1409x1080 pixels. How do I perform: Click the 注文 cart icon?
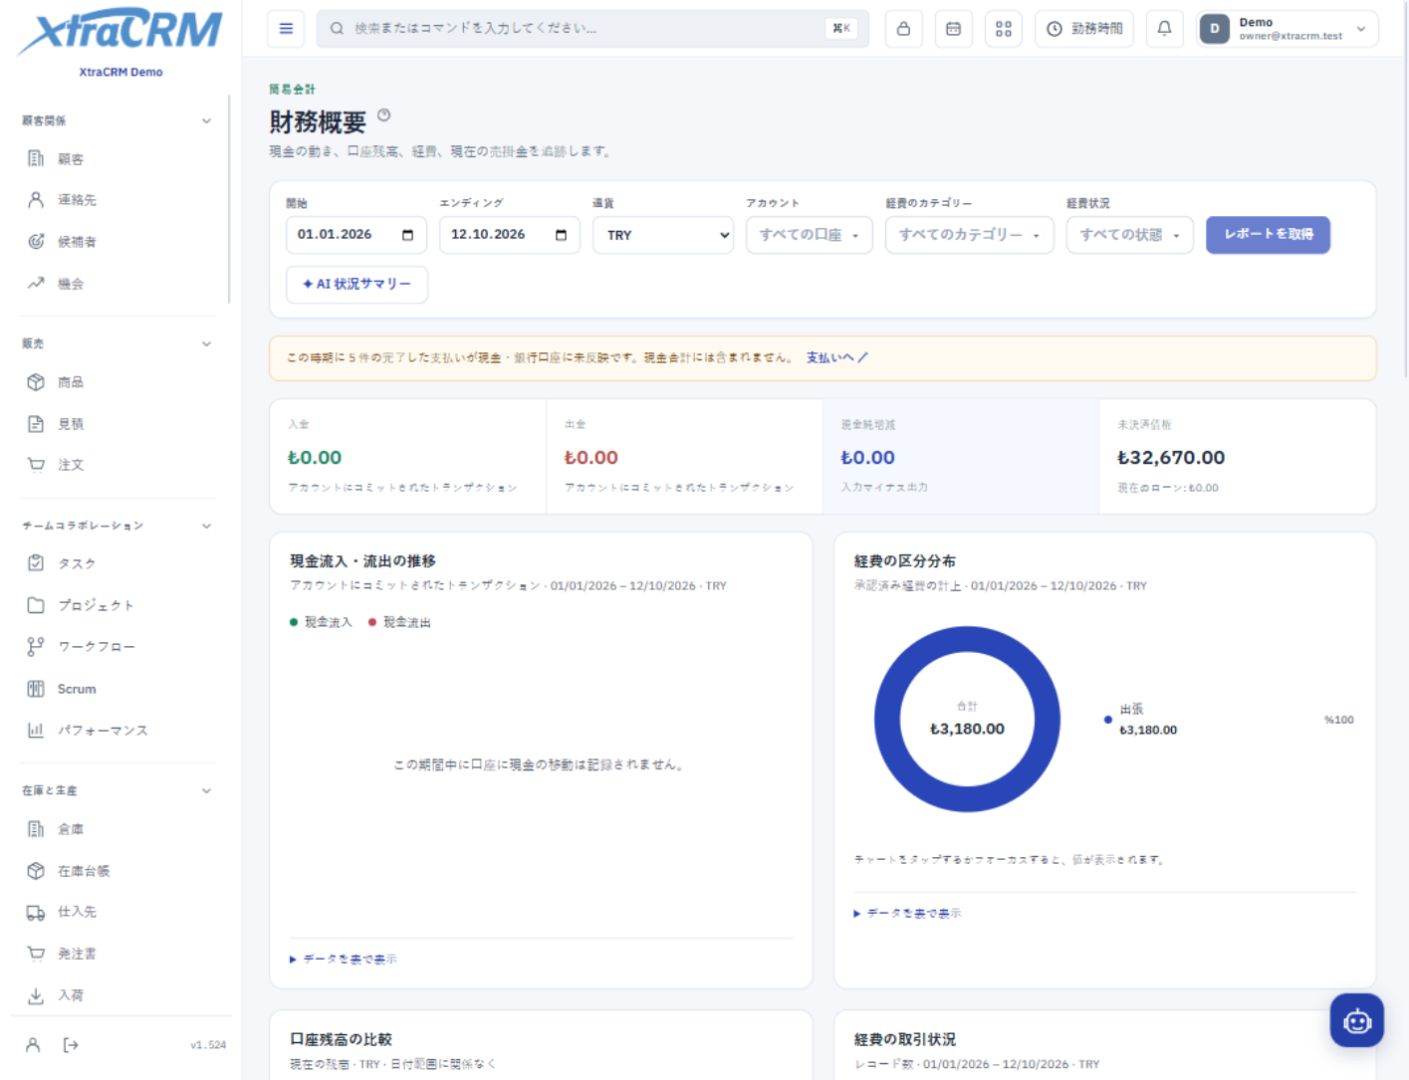coord(36,465)
